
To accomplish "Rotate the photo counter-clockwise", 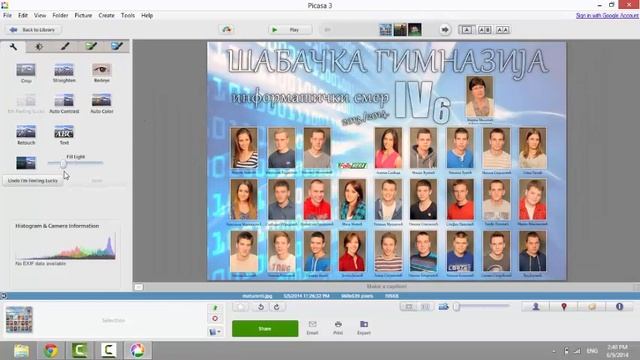I will click(x=261, y=307).
